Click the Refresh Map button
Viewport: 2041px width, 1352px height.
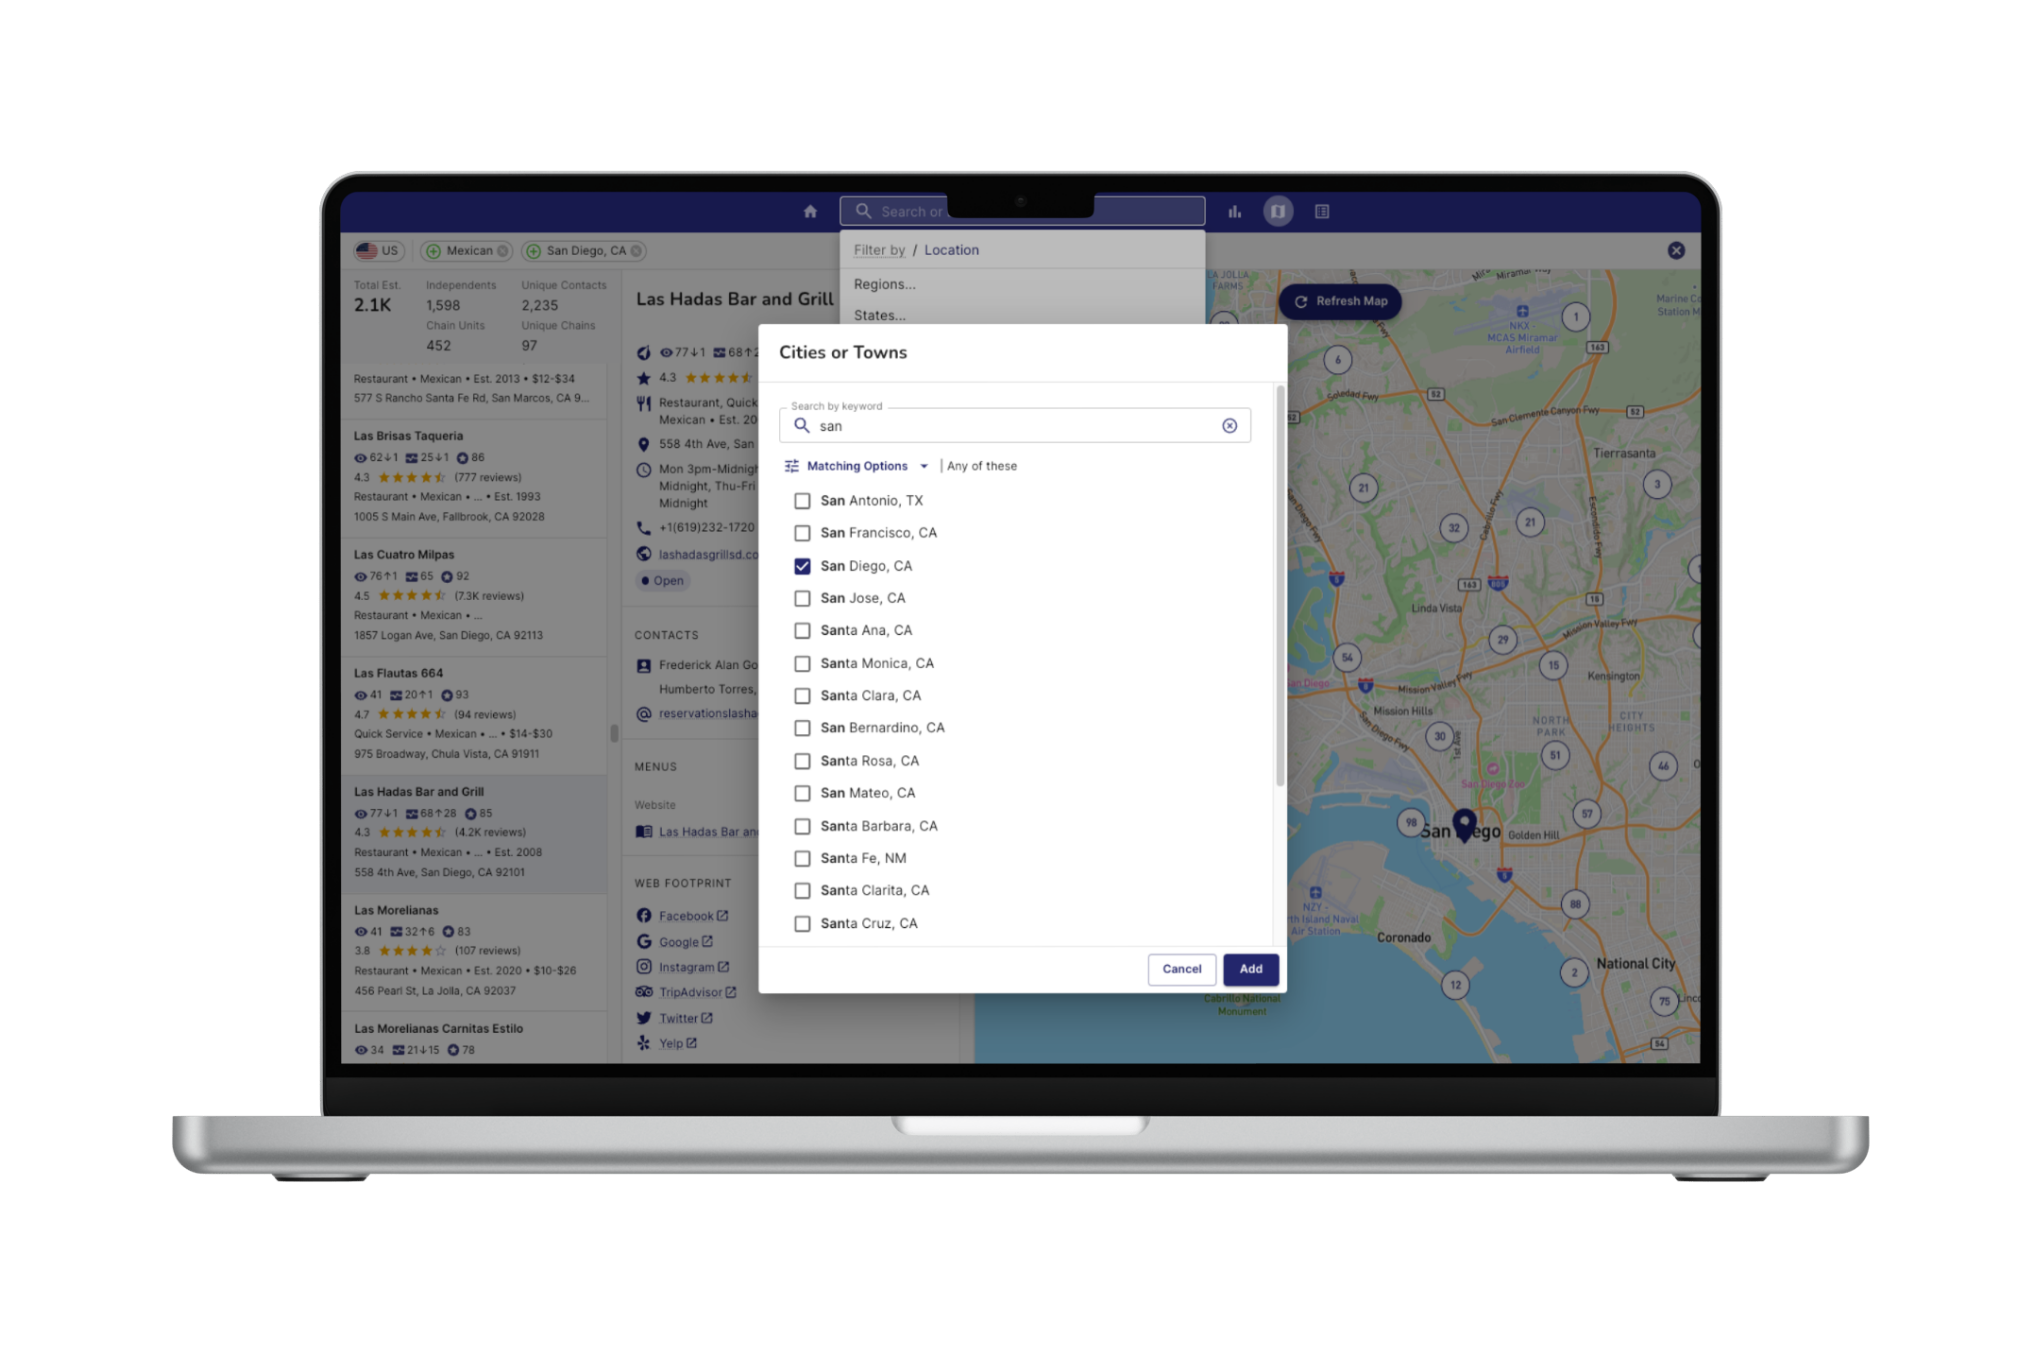pyautogui.click(x=1340, y=301)
